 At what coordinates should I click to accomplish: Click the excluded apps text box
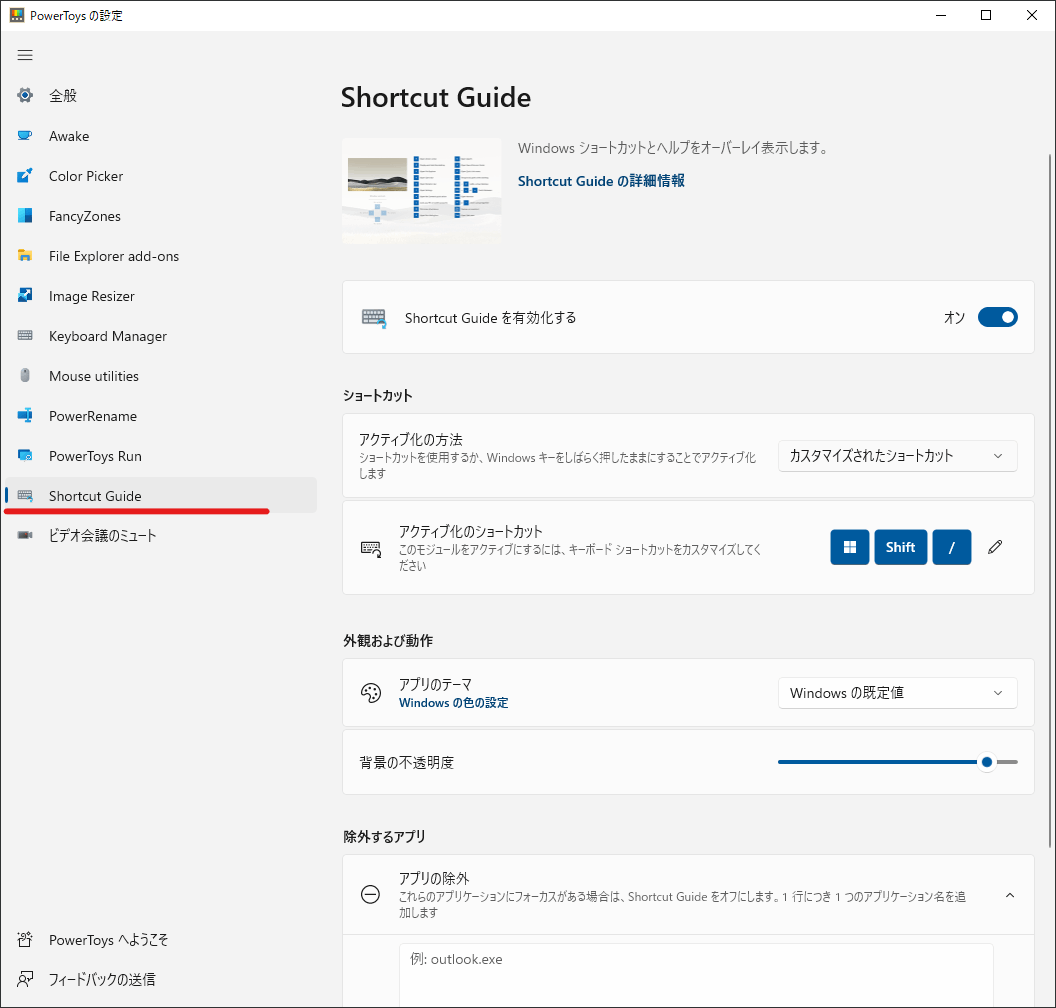pos(696,974)
